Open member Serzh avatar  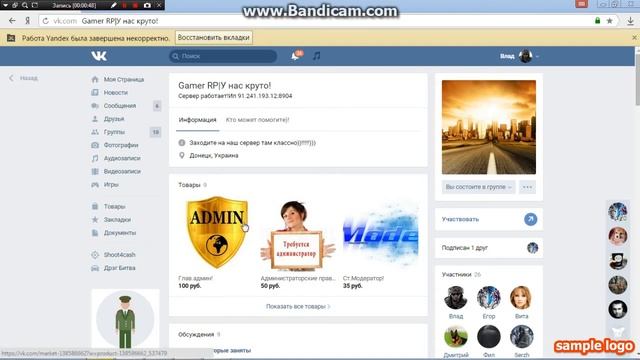pos(521,337)
